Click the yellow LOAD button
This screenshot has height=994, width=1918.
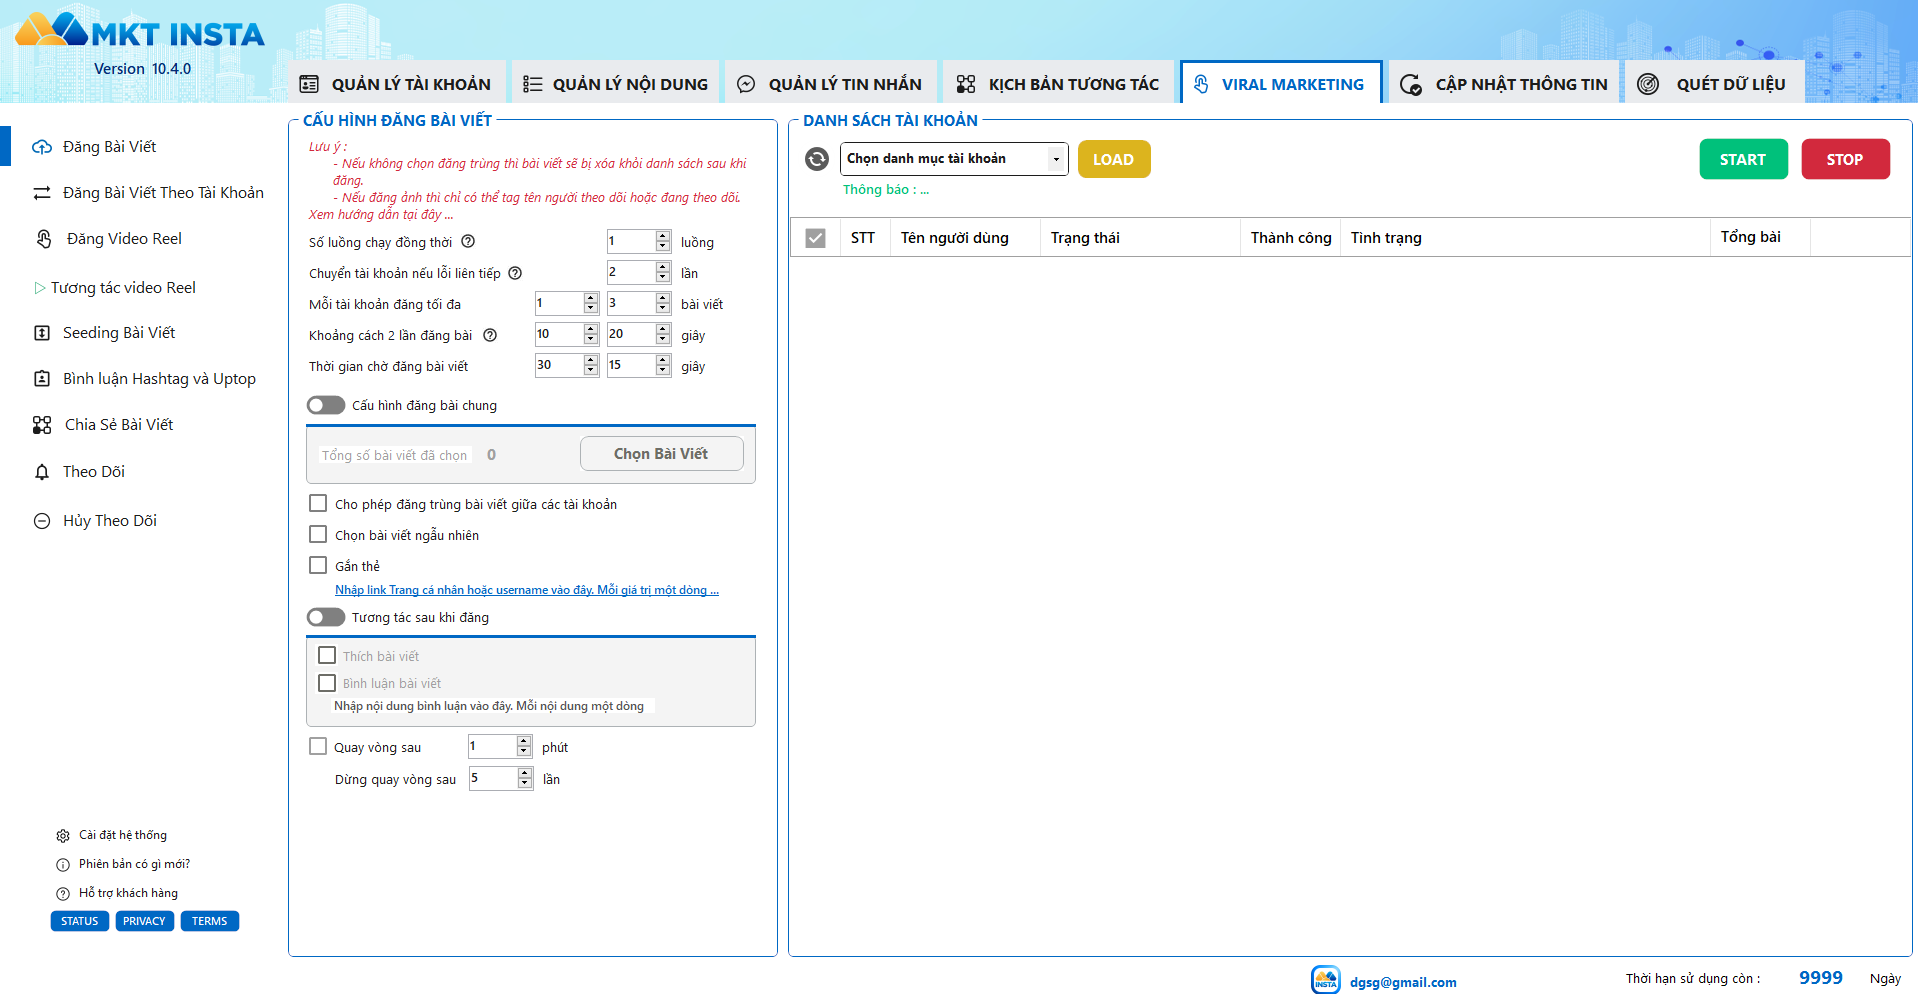click(1114, 159)
